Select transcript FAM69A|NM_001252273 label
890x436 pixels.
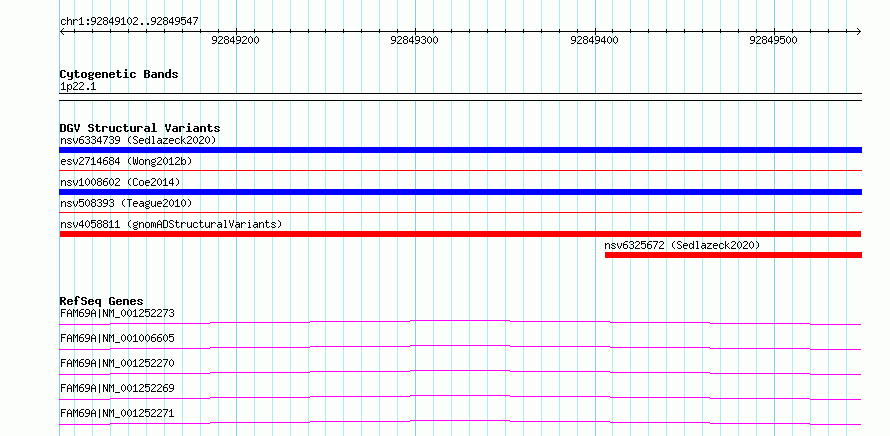(117, 313)
